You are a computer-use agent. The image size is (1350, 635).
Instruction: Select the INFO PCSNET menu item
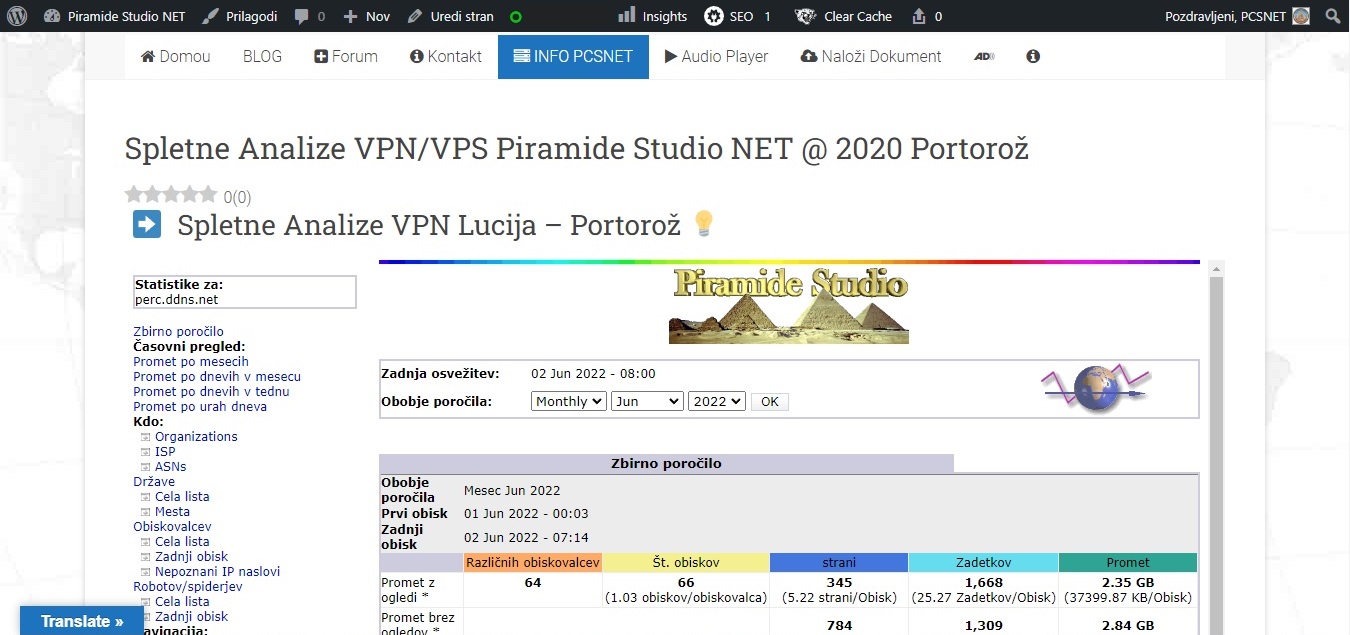[x=573, y=56]
